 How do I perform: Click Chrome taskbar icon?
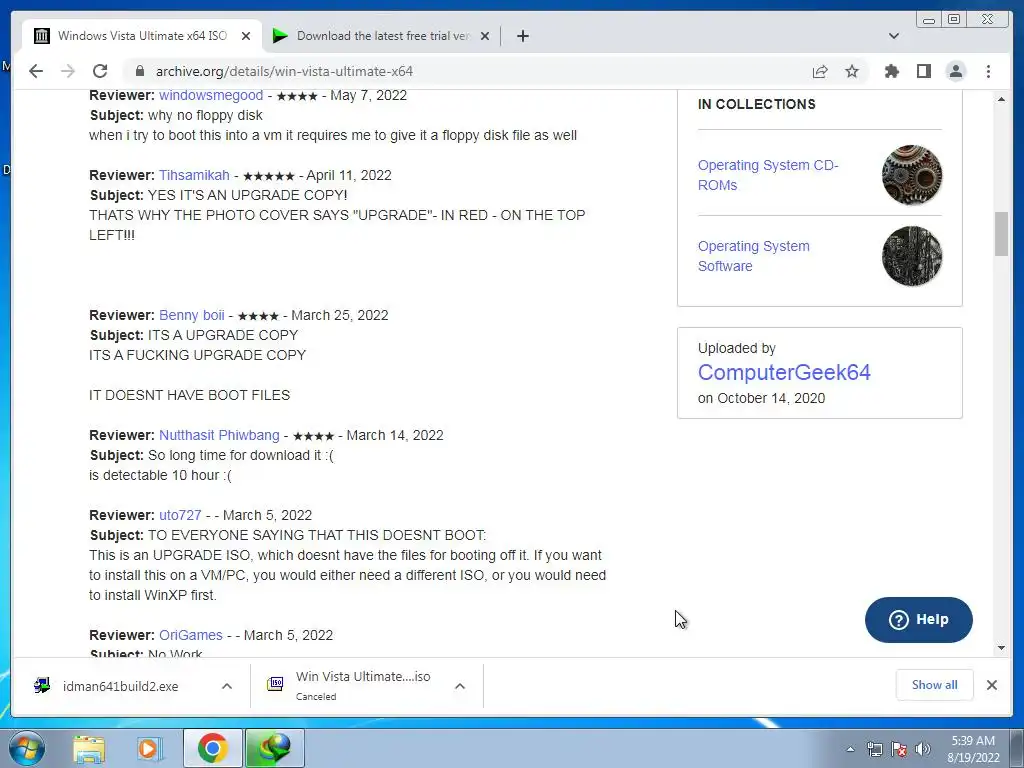point(212,748)
